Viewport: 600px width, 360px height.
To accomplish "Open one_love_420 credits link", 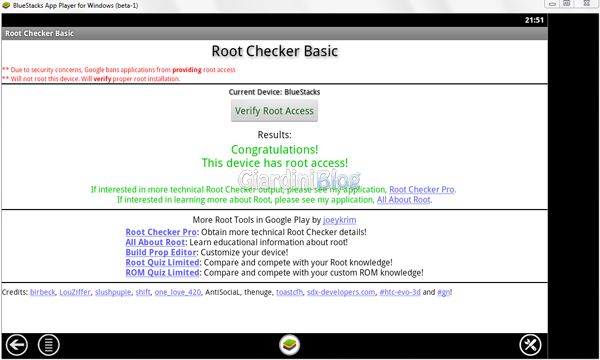I will coord(178,292).
